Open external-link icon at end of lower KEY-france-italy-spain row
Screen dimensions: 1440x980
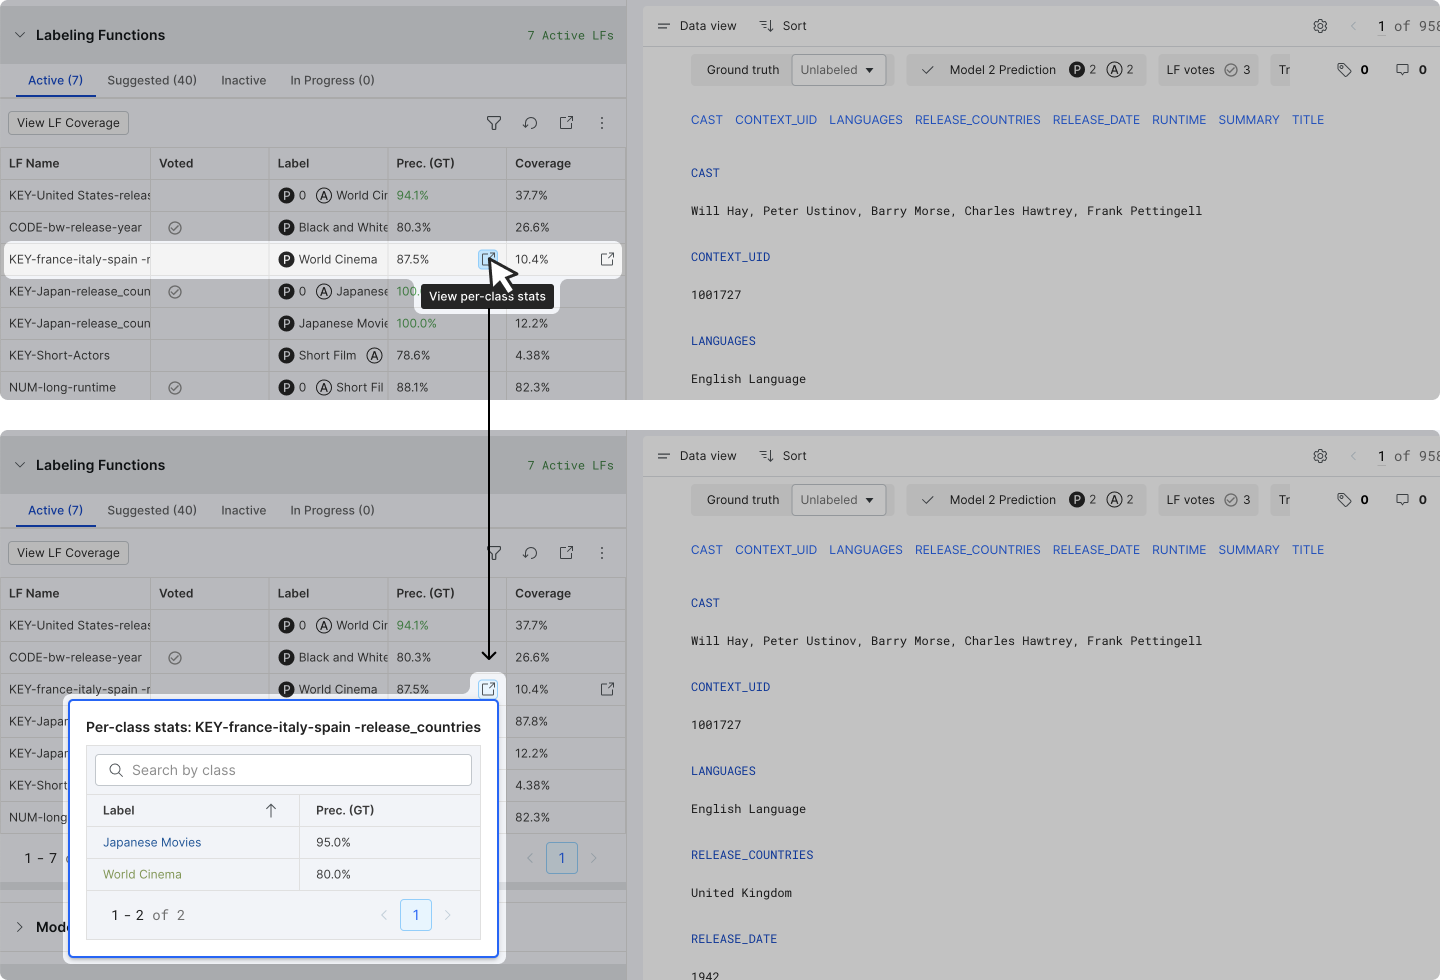(607, 689)
